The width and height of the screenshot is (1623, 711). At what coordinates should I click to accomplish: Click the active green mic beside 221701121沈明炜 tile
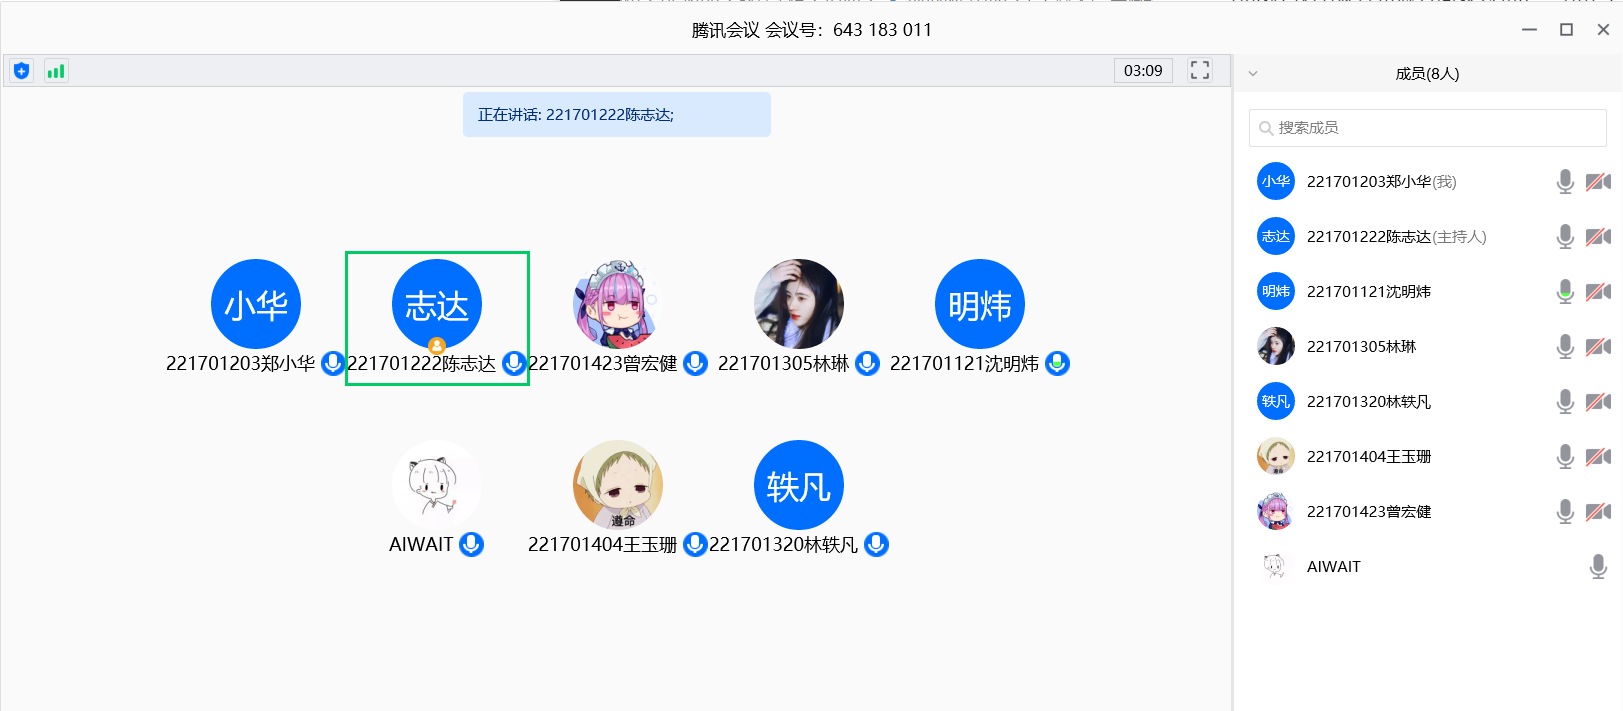pos(1057,363)
